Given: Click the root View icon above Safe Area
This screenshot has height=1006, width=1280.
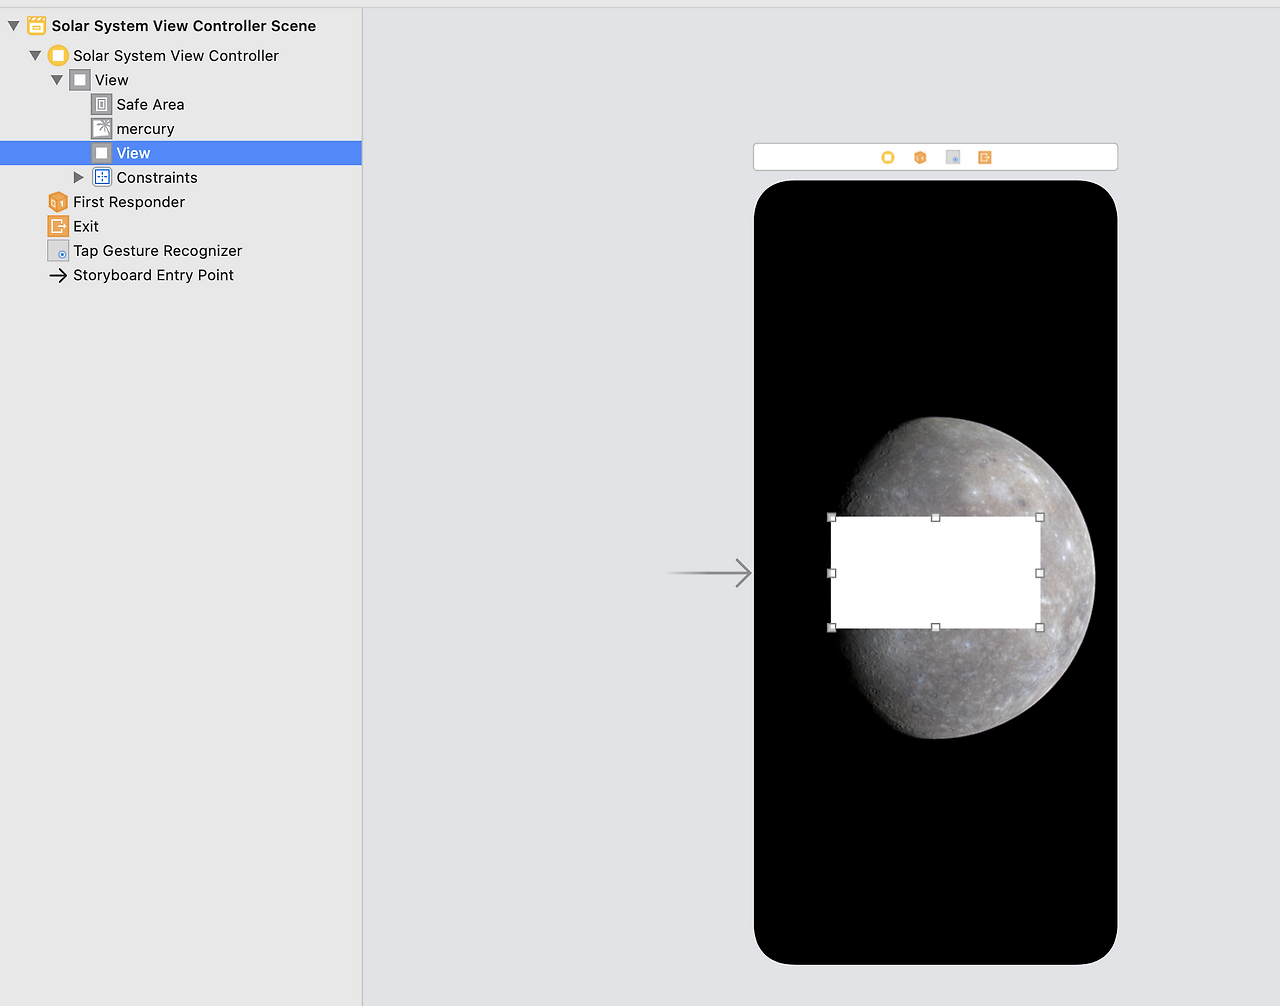Looking at the screenshot, I should tap(80, 80).
